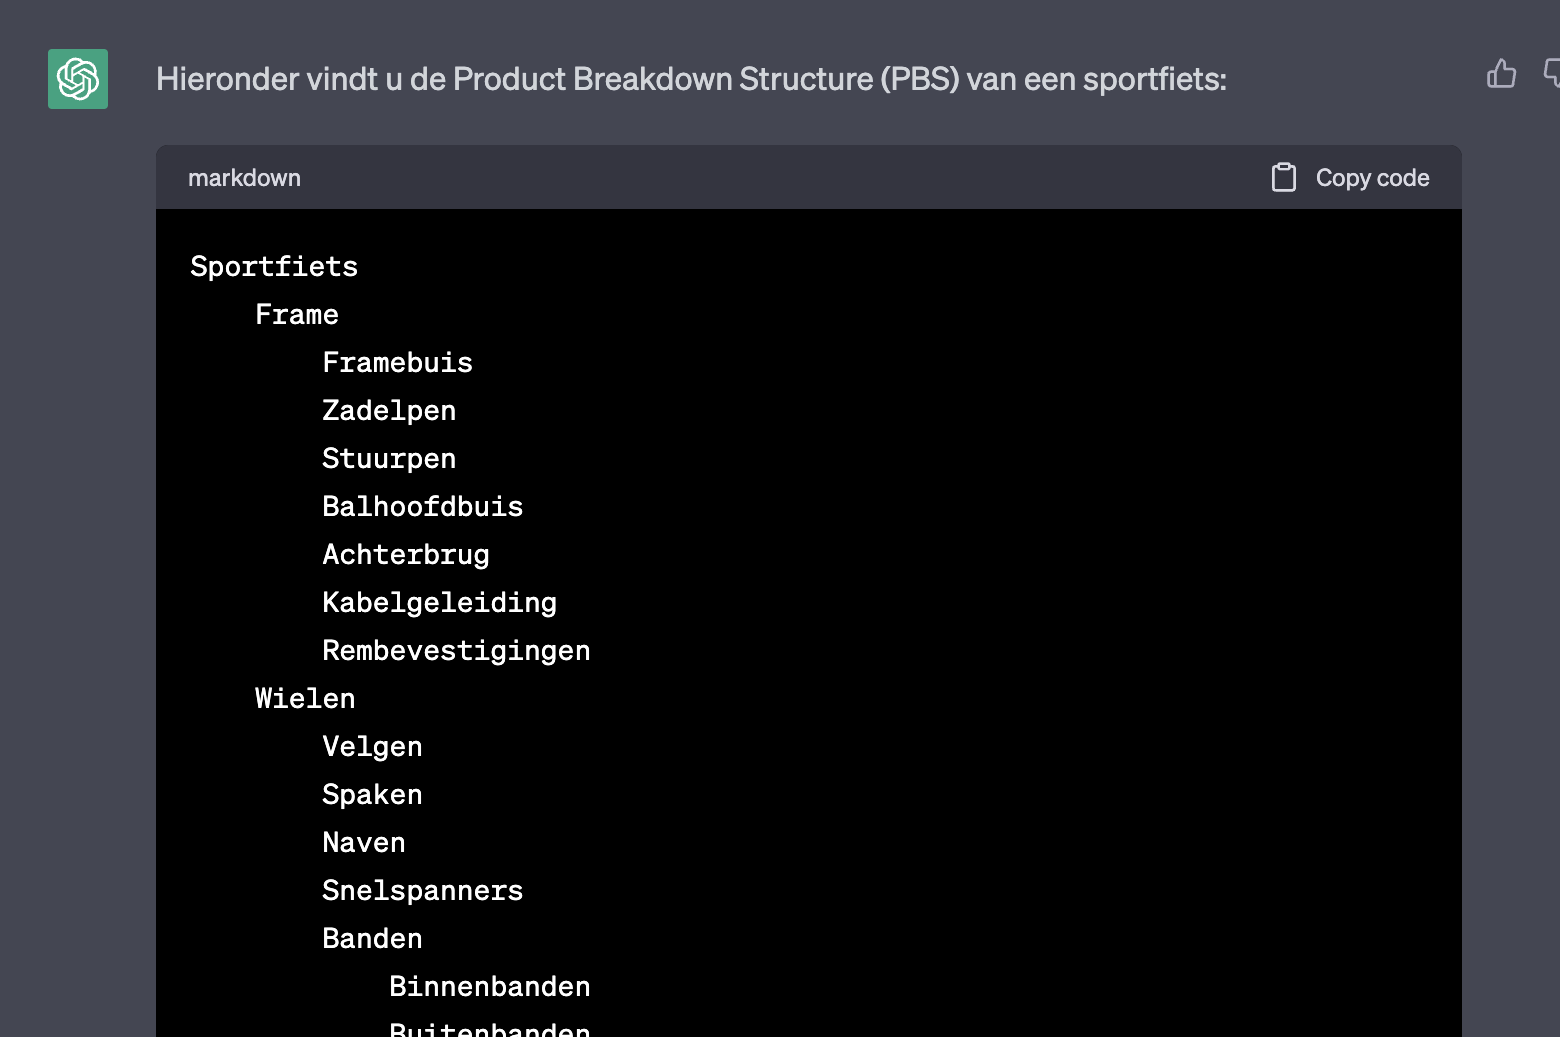Click the Zadelpen text

tap(388, 410)
